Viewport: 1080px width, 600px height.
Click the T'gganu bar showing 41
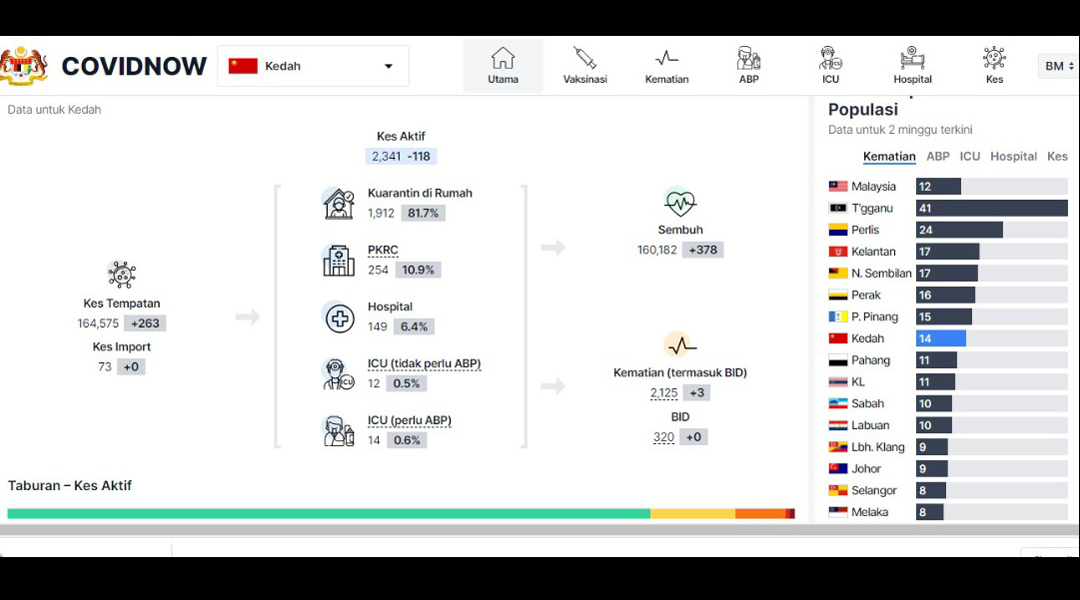992,208
